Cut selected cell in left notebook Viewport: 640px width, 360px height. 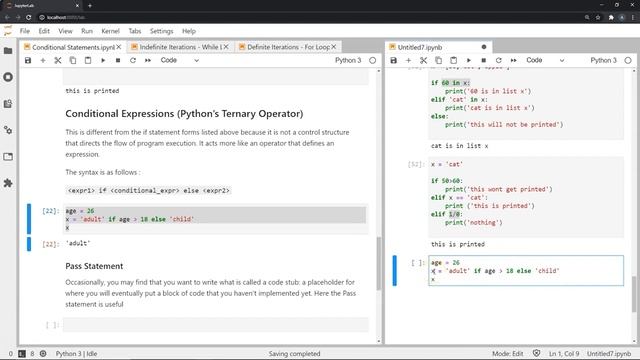point(58,60)
